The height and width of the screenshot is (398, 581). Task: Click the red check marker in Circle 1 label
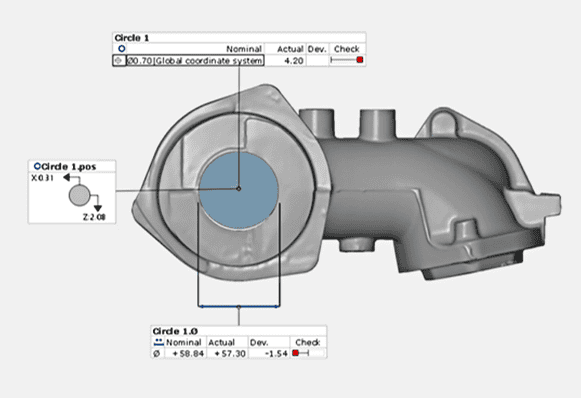[359, 60]
